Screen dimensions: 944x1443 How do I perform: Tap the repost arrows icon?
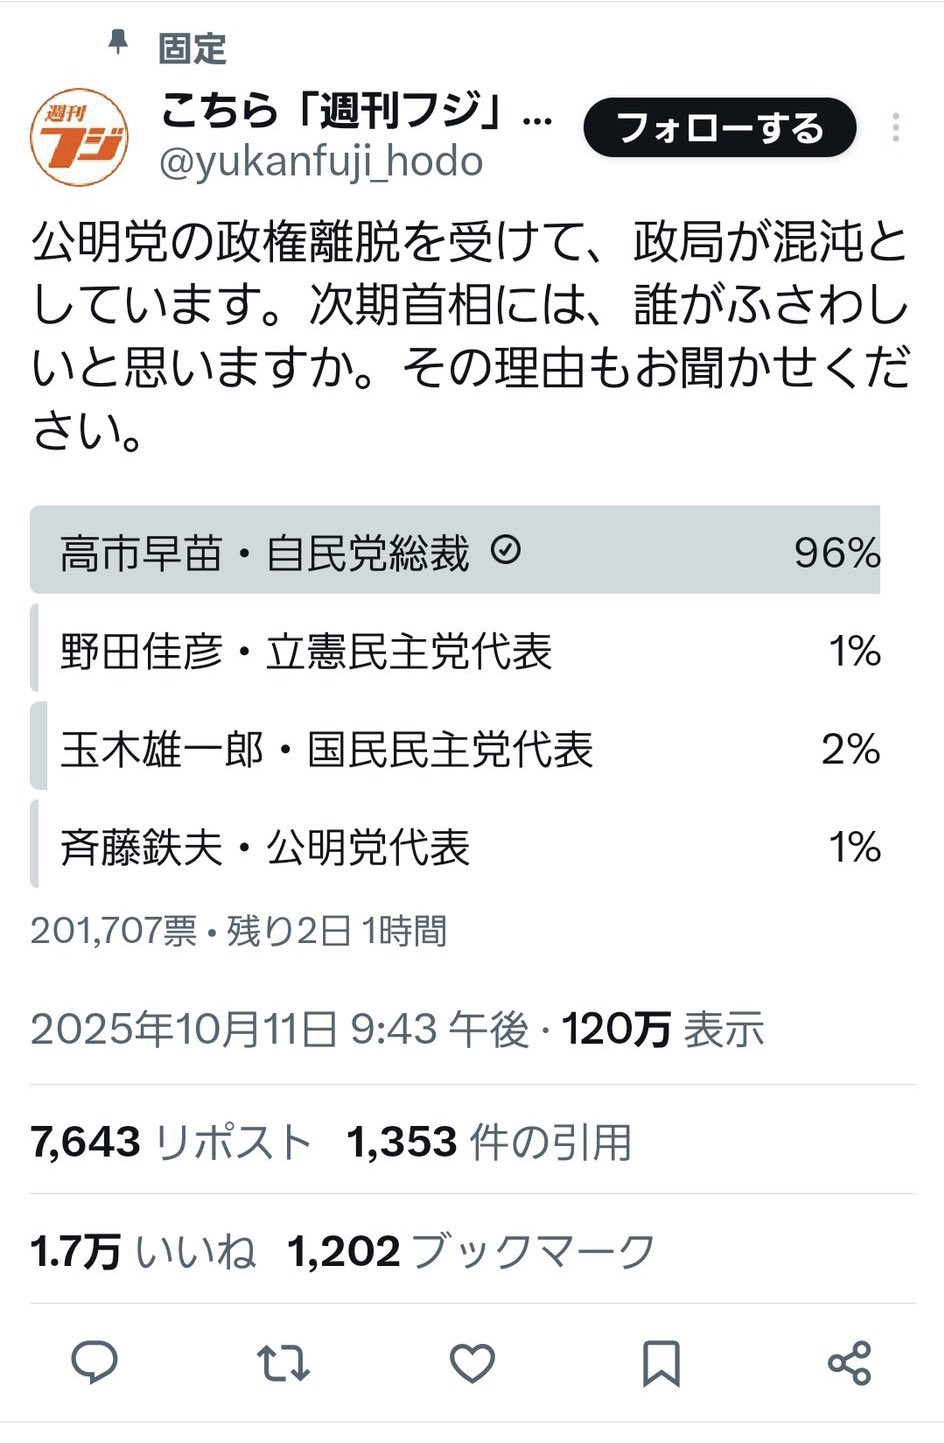point(283,1363)
